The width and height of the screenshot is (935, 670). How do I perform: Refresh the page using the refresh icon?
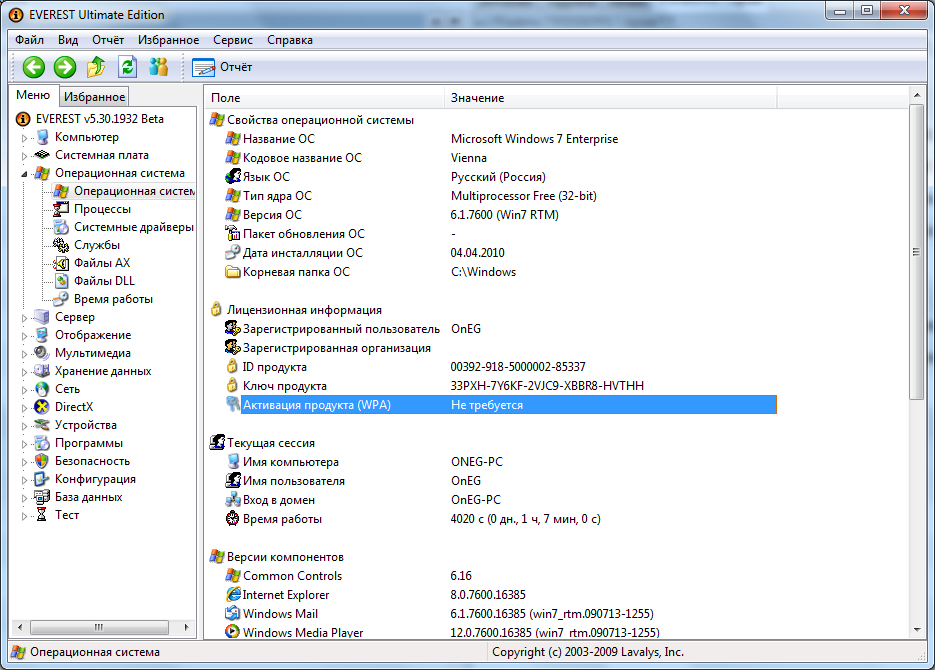tap(128, 67)
